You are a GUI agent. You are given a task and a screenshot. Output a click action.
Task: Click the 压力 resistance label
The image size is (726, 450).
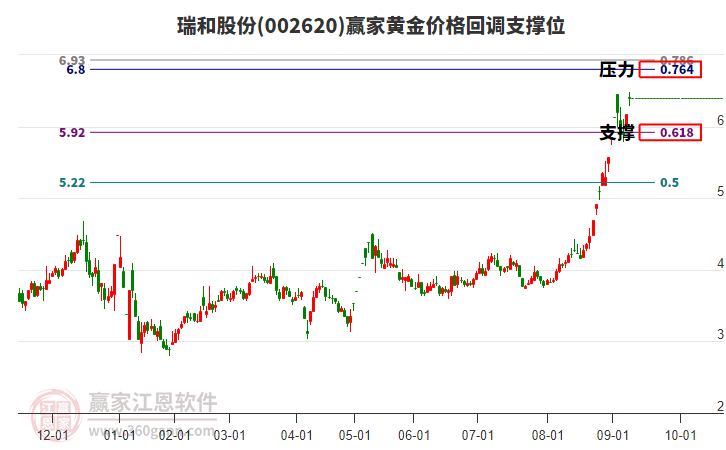pyautogui.click(x=616, y=70)
